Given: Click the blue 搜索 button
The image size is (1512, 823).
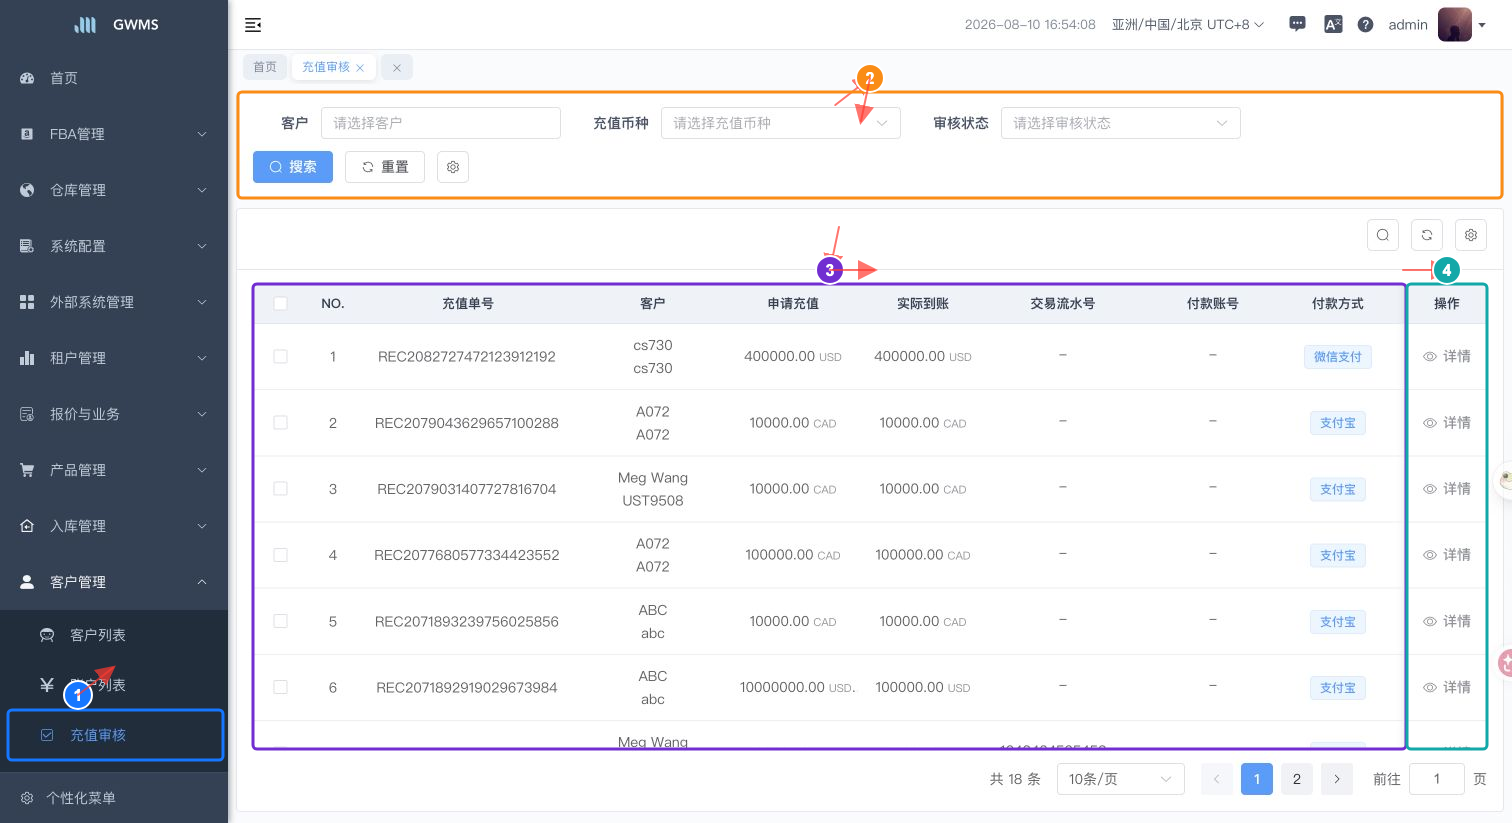Looking at the screenshot, I should click(x=293, y=167).
